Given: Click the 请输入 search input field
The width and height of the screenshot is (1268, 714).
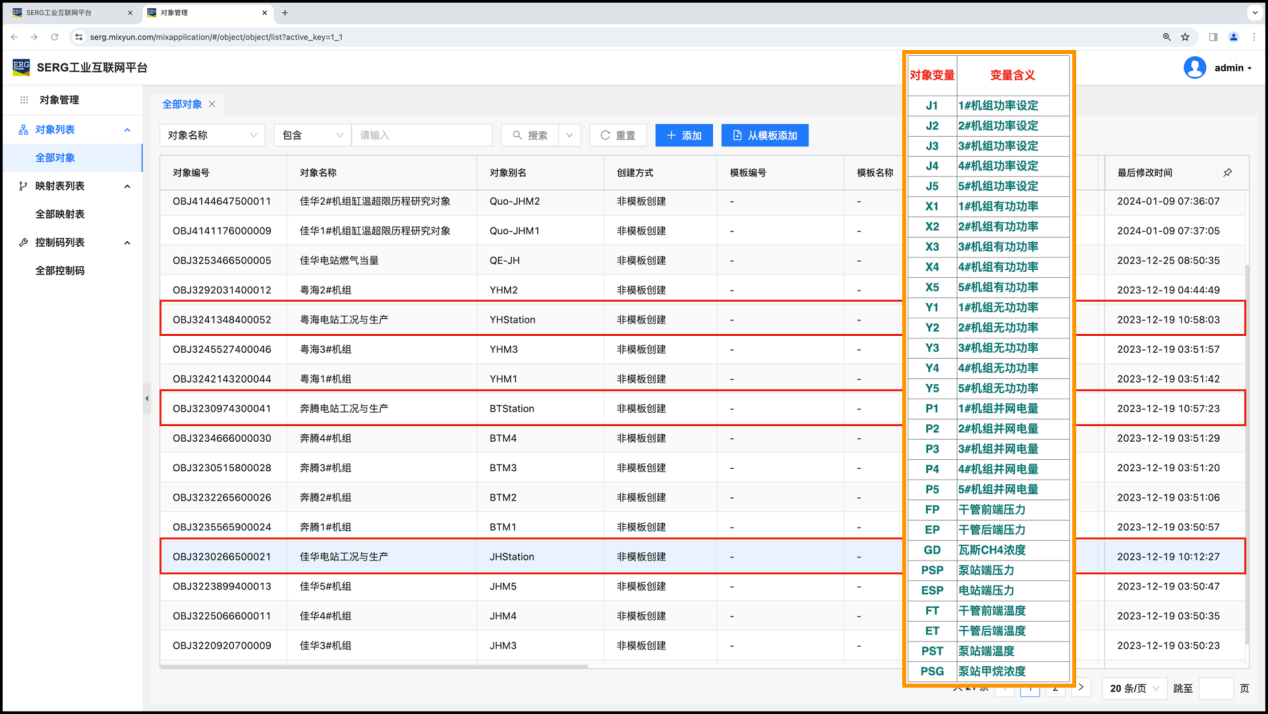Looking at the screenshot, I should pyautogui.click(x=421, y=135).
